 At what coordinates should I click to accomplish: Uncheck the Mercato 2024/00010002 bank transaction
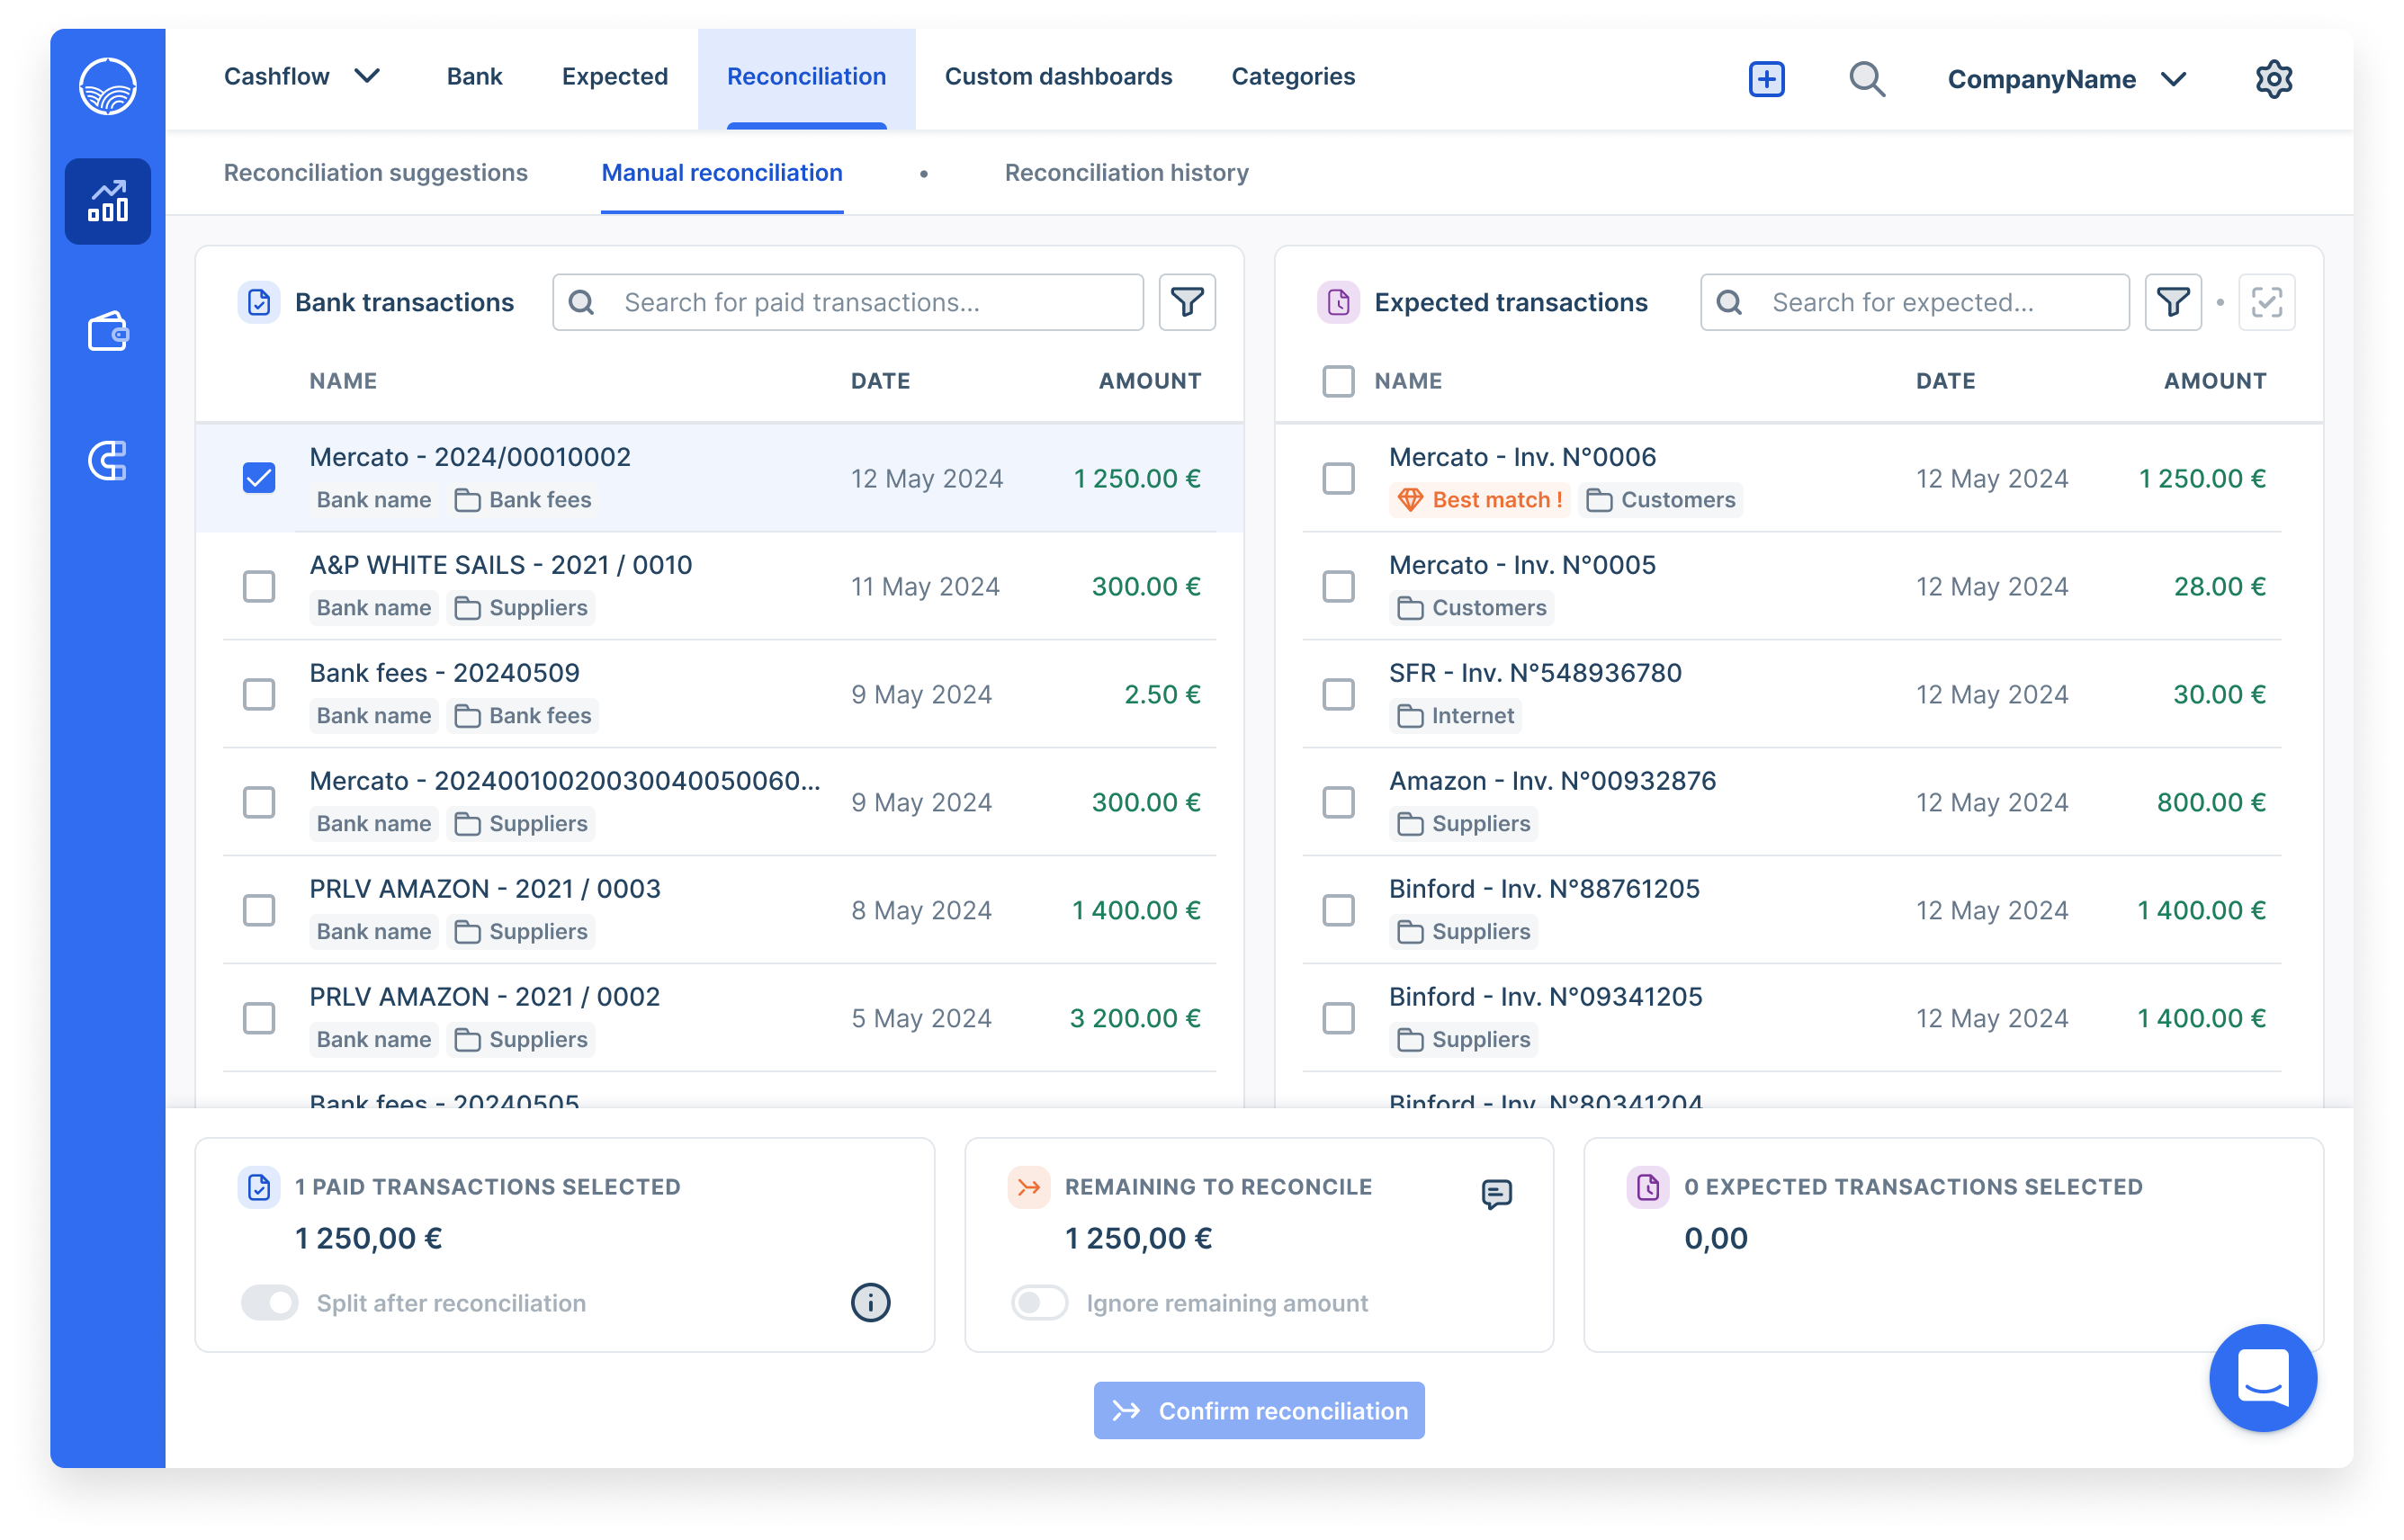(x=259, y=478)
